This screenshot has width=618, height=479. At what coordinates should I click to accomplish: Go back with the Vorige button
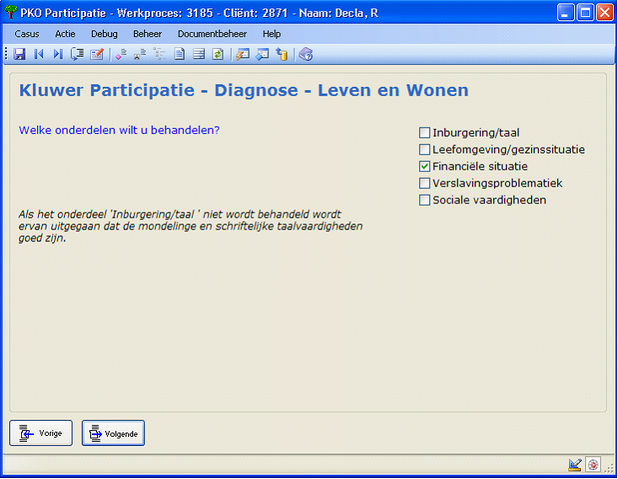41,433
